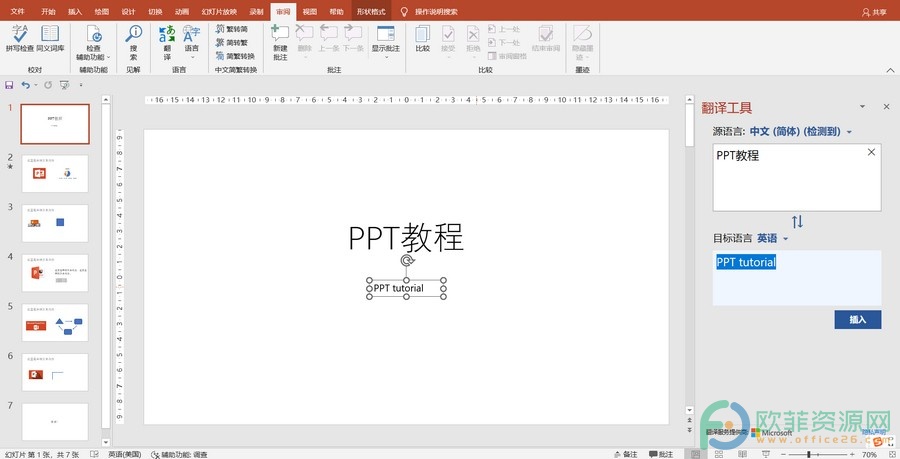Switch to the 动画 tab

pyautogui.click(x=182, y=11)
